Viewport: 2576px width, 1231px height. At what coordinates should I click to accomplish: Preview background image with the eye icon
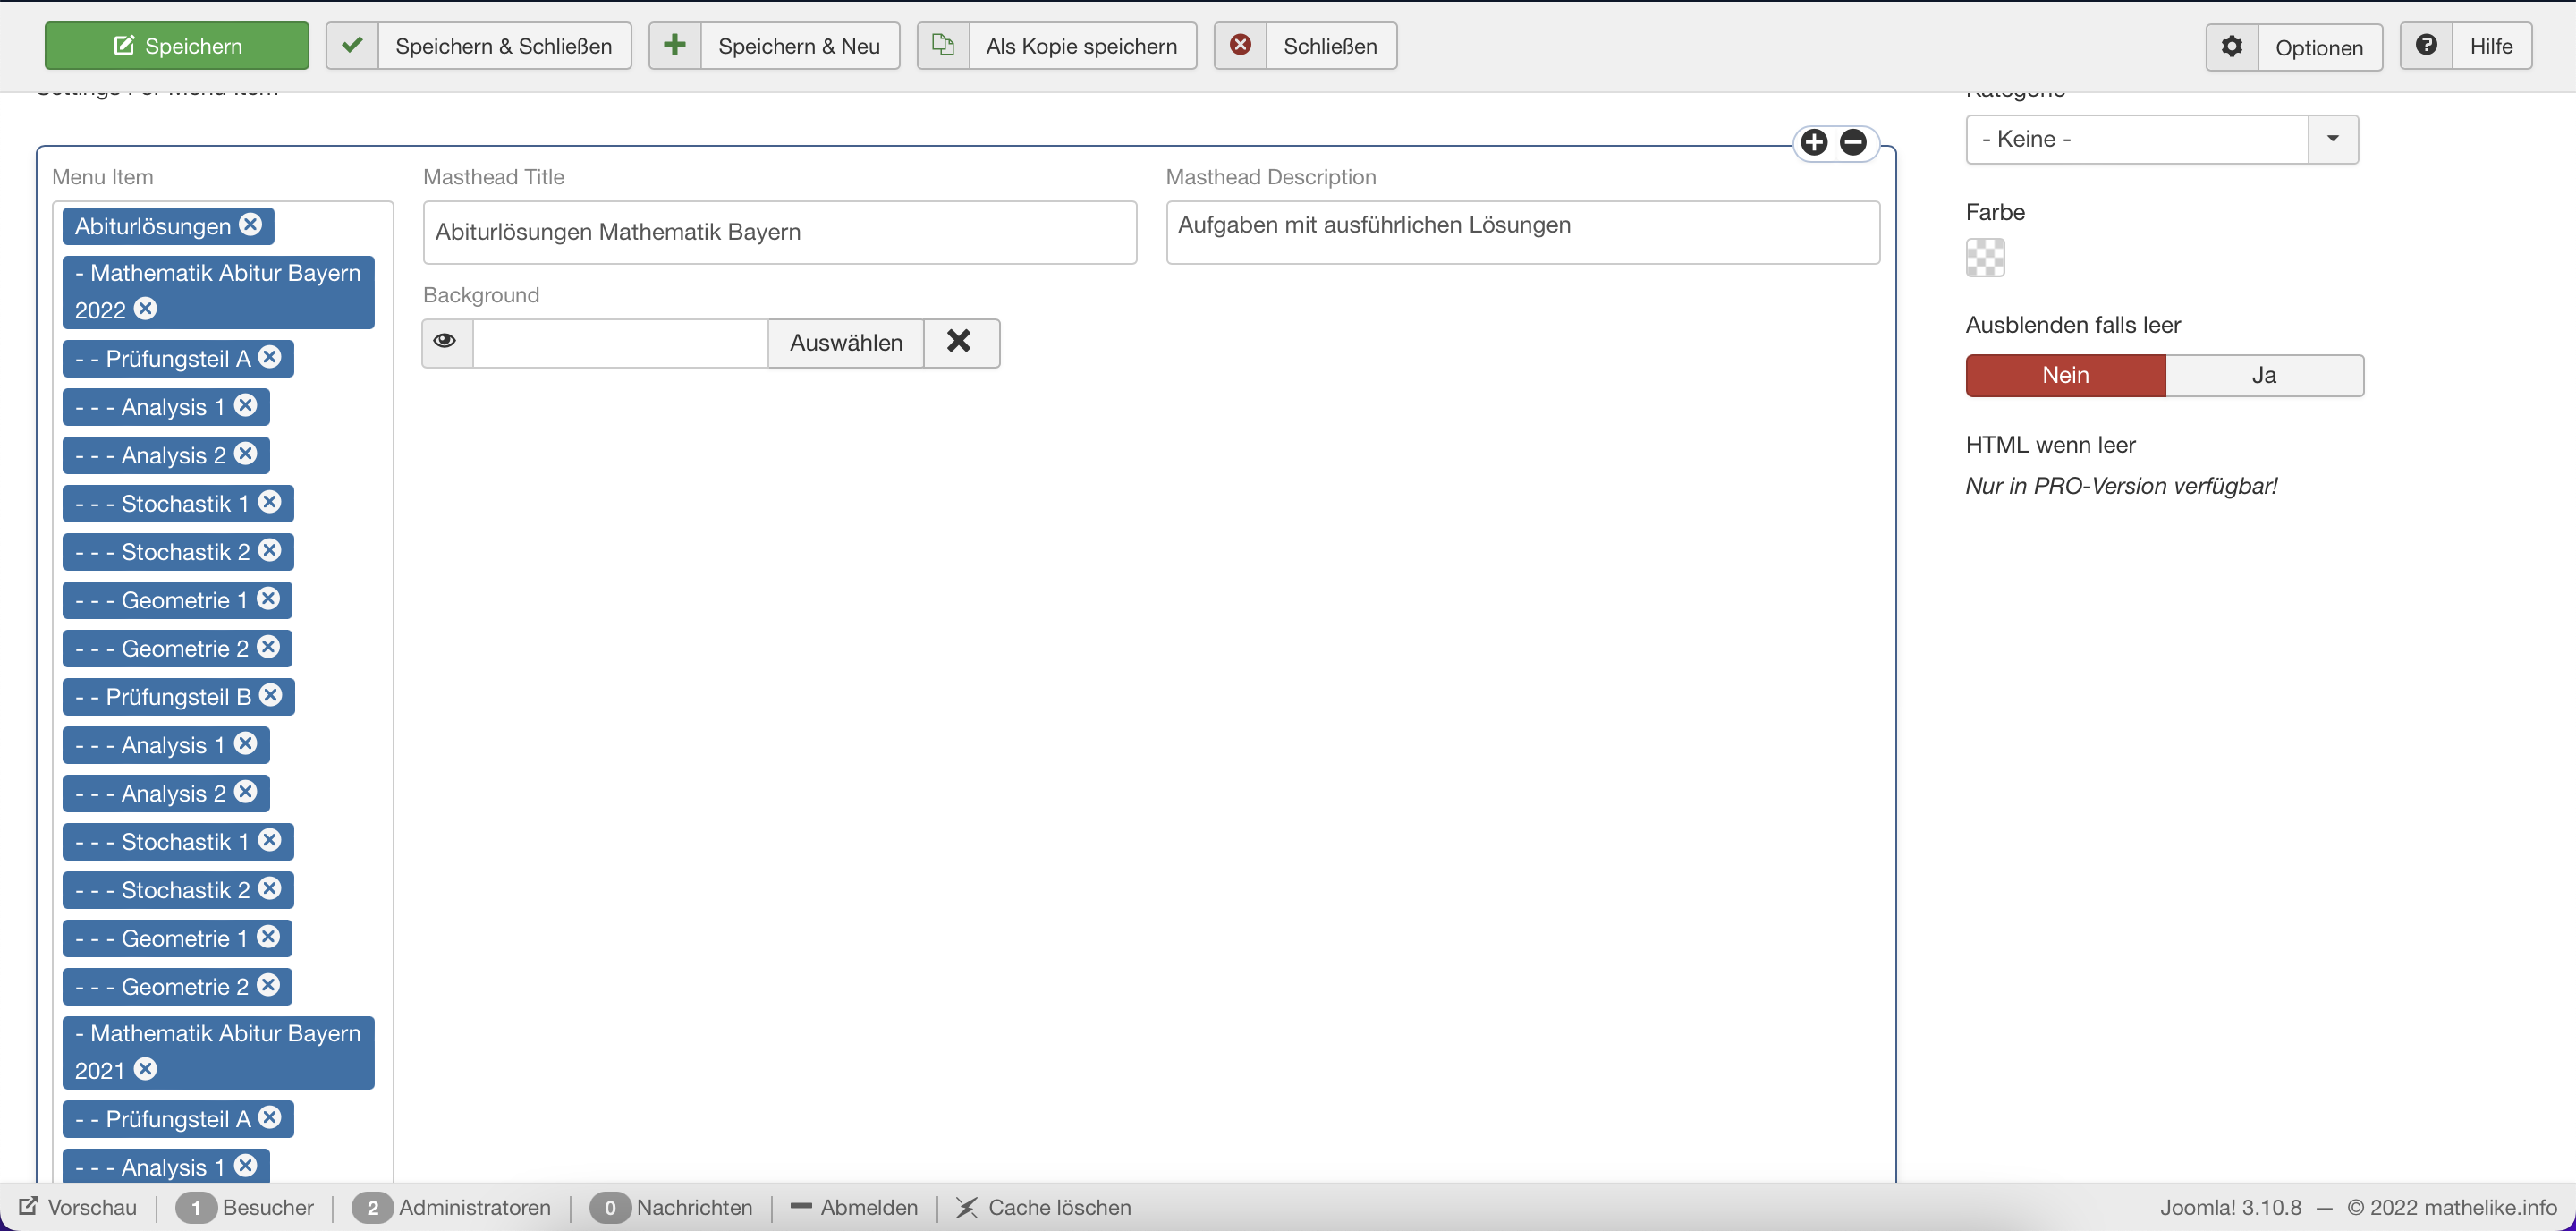coord(446,342)
